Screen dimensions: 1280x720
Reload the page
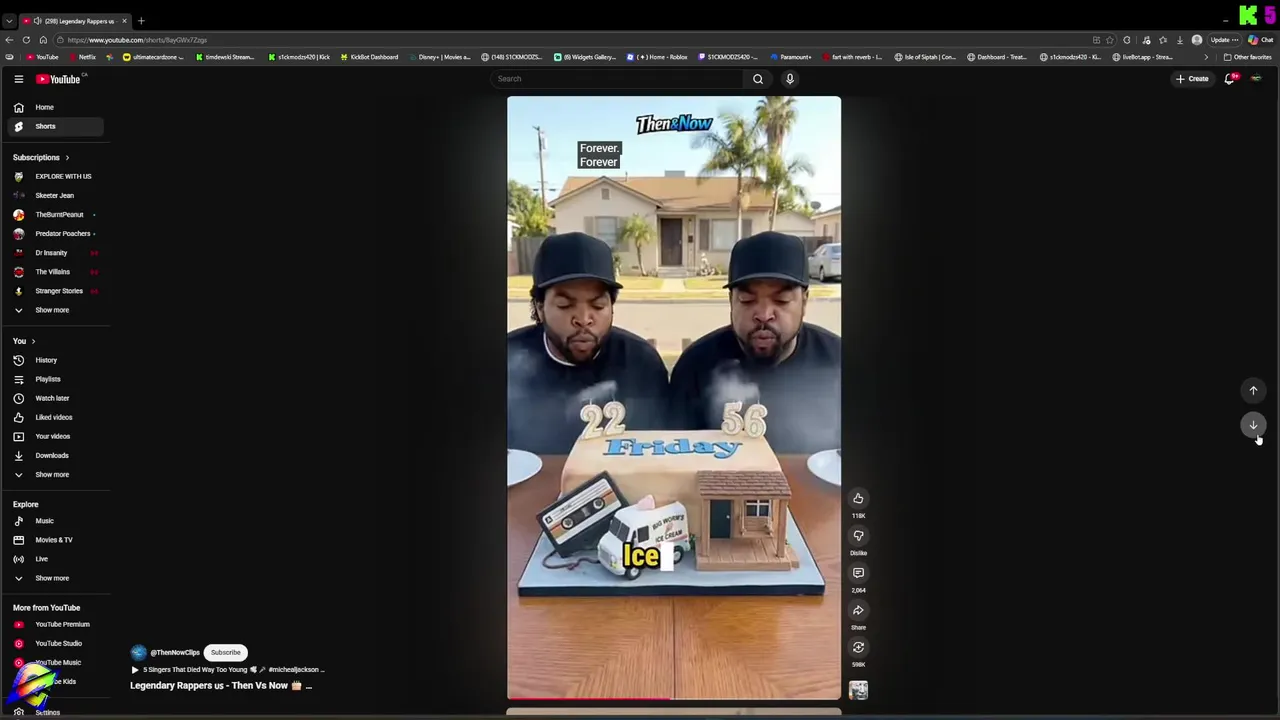point(26,40)
